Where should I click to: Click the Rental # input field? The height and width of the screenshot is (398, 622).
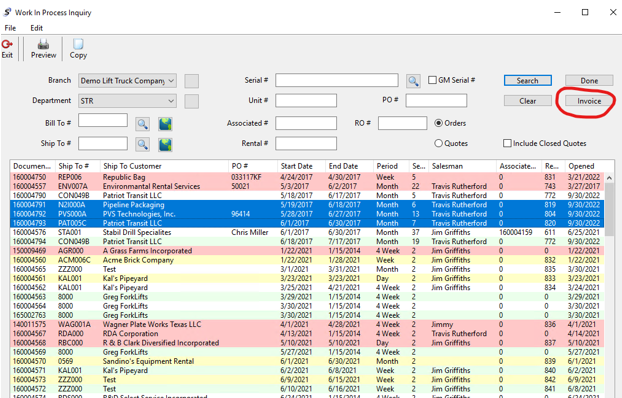[x=306, y=143]
